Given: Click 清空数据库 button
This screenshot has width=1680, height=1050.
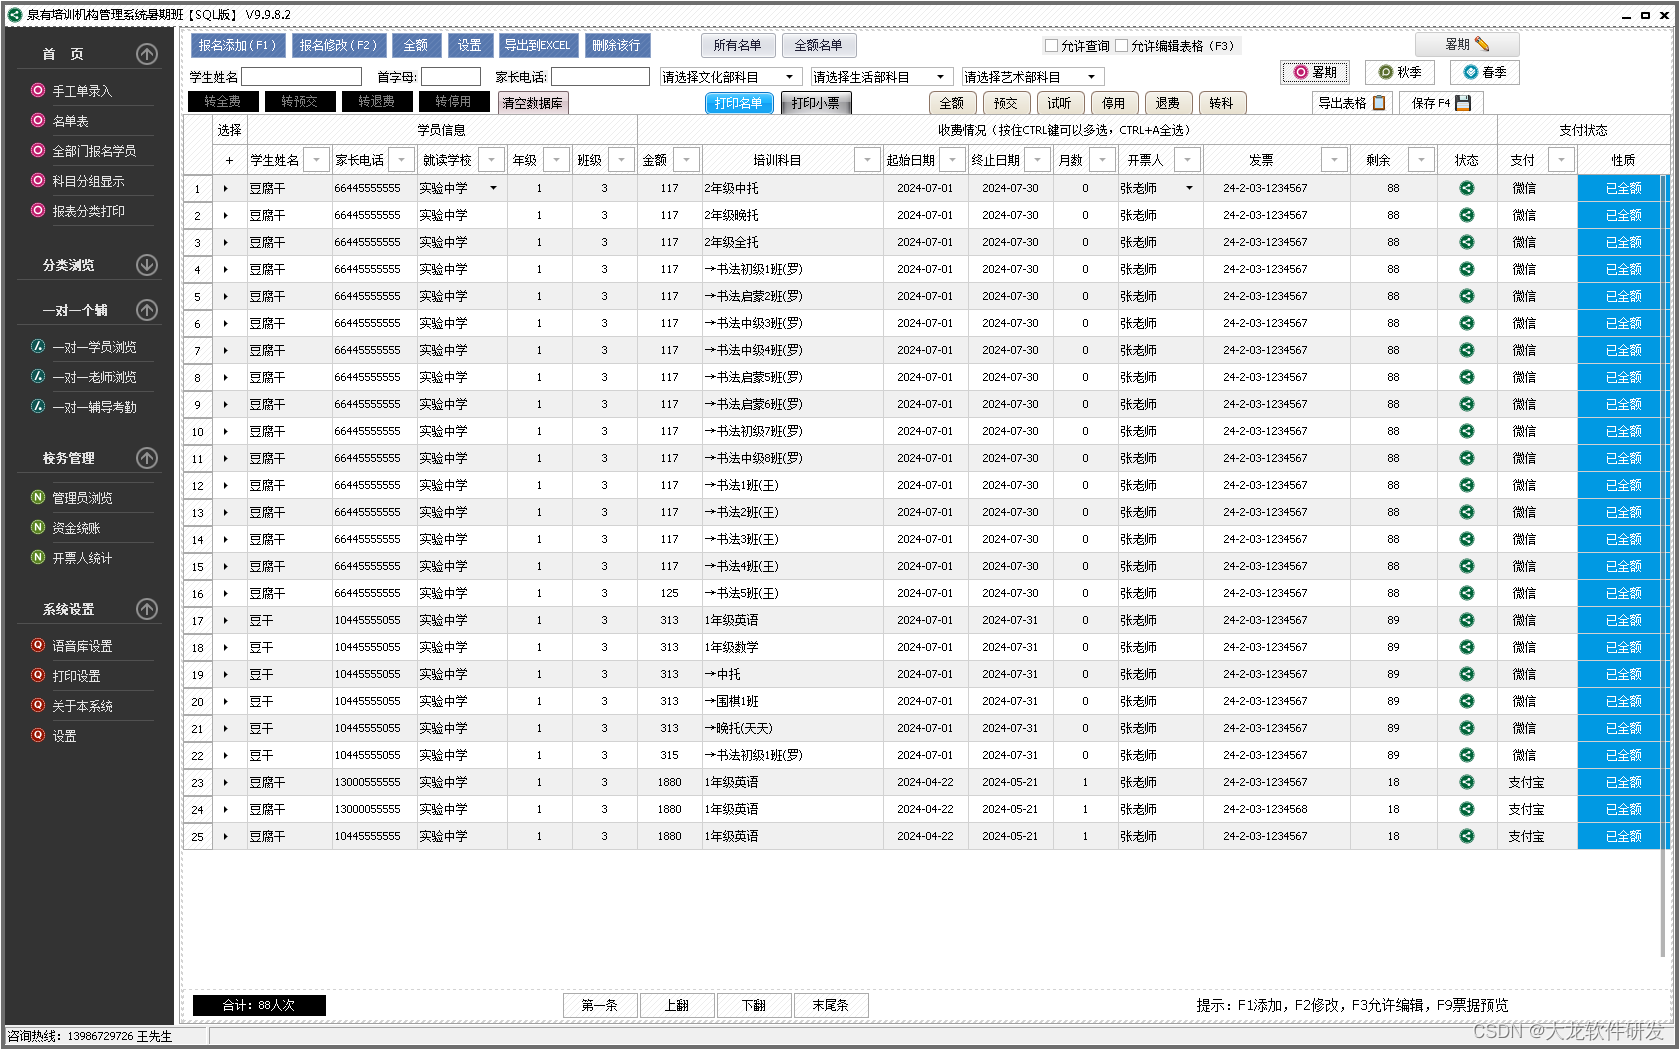Looking at the screenshot, I should 533,102.
